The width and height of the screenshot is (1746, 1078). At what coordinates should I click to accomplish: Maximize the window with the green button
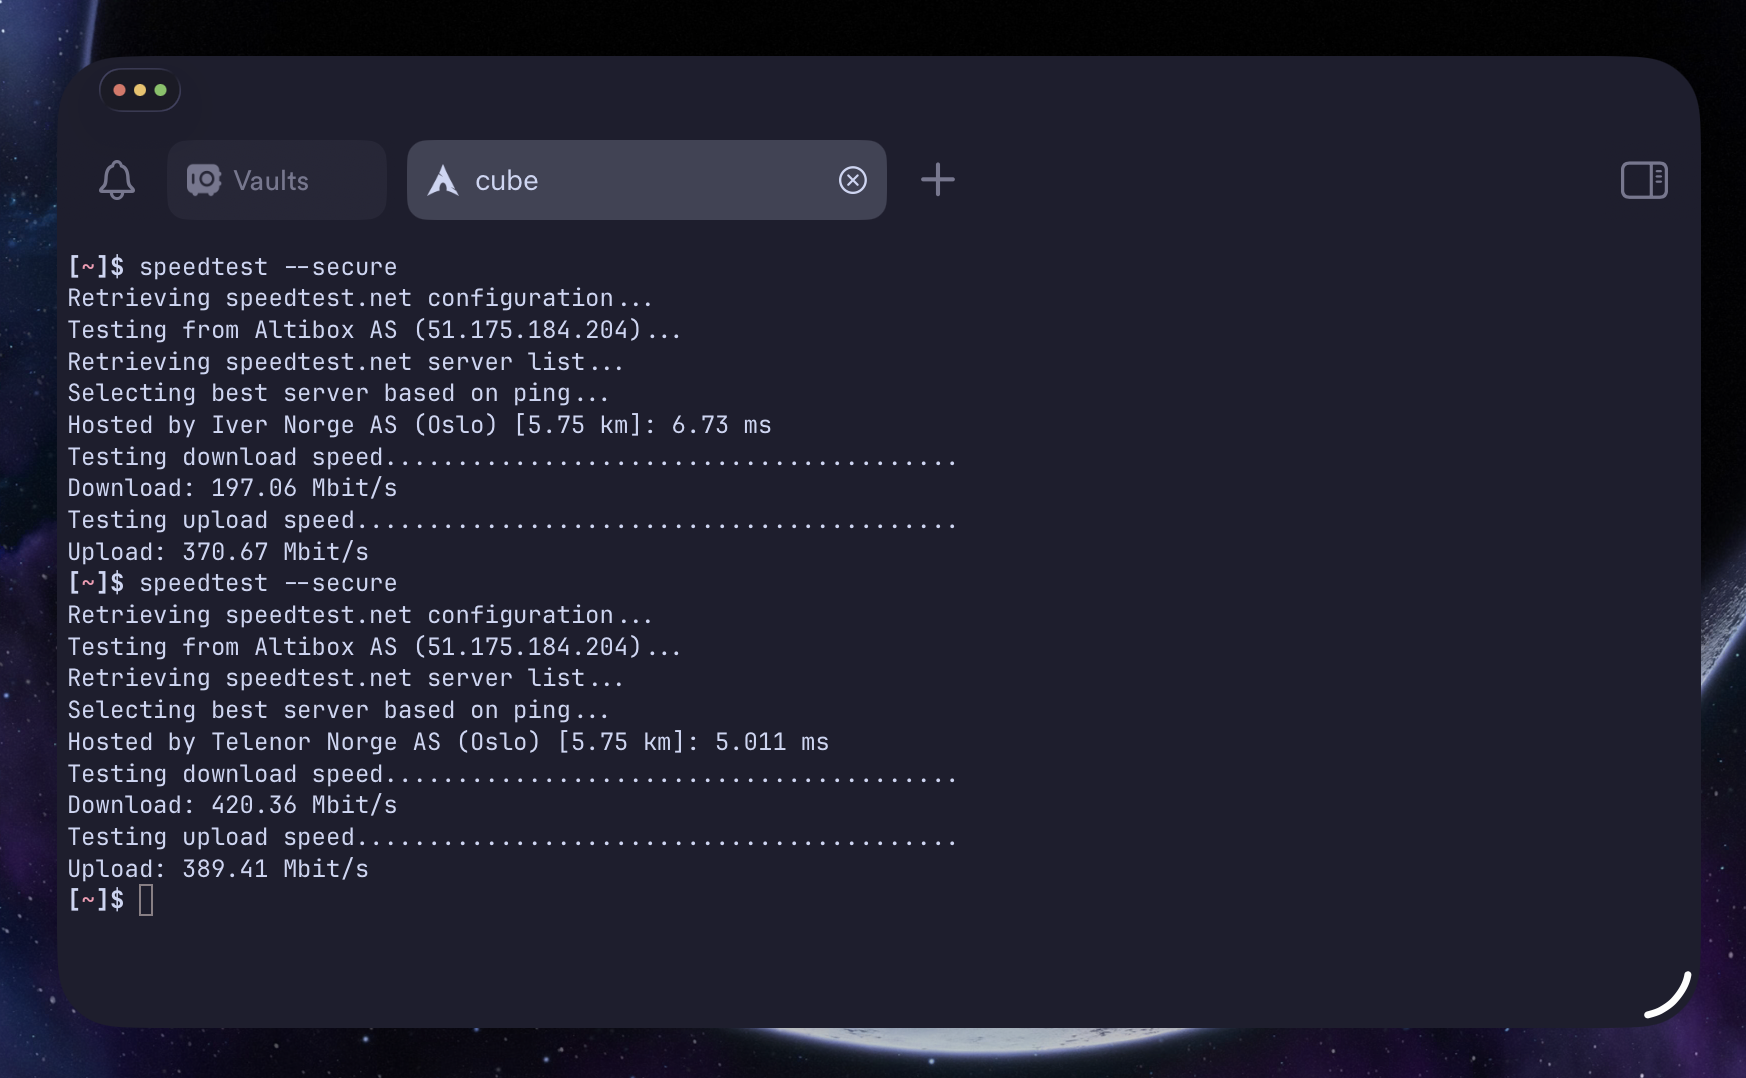[x=160, y=90]
